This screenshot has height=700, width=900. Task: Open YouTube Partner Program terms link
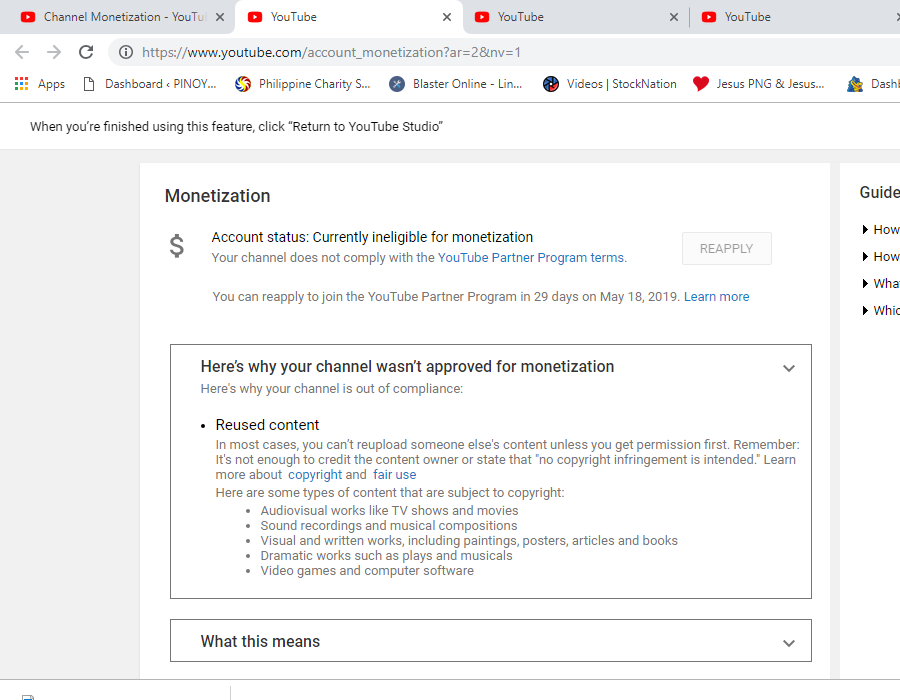tap(532, 258)
